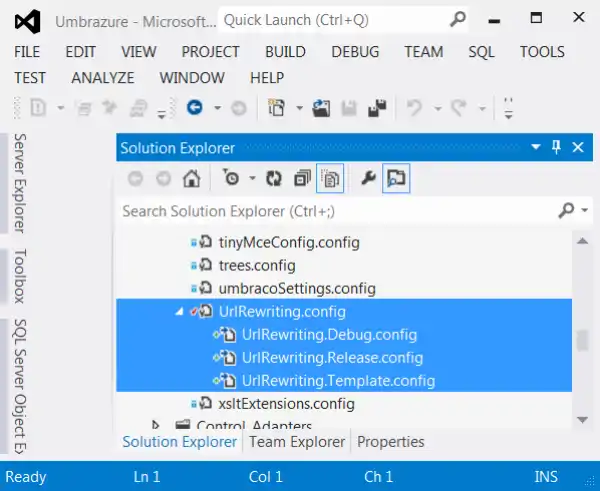Open the TOOLS menu

(542, 52)
